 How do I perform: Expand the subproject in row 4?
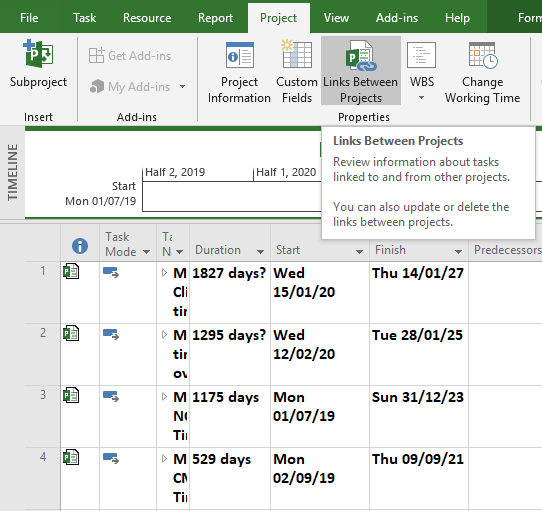pyautogui.click(x=165, y=459)
